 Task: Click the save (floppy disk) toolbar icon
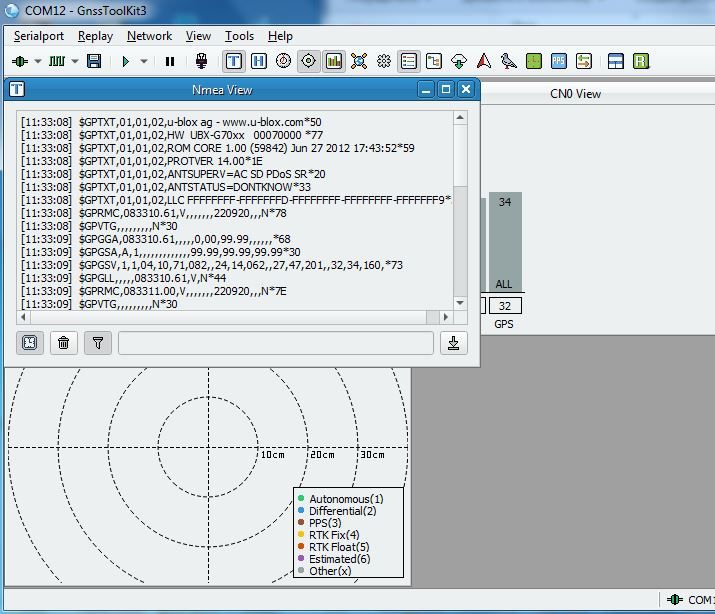click(x=94, y=61)
